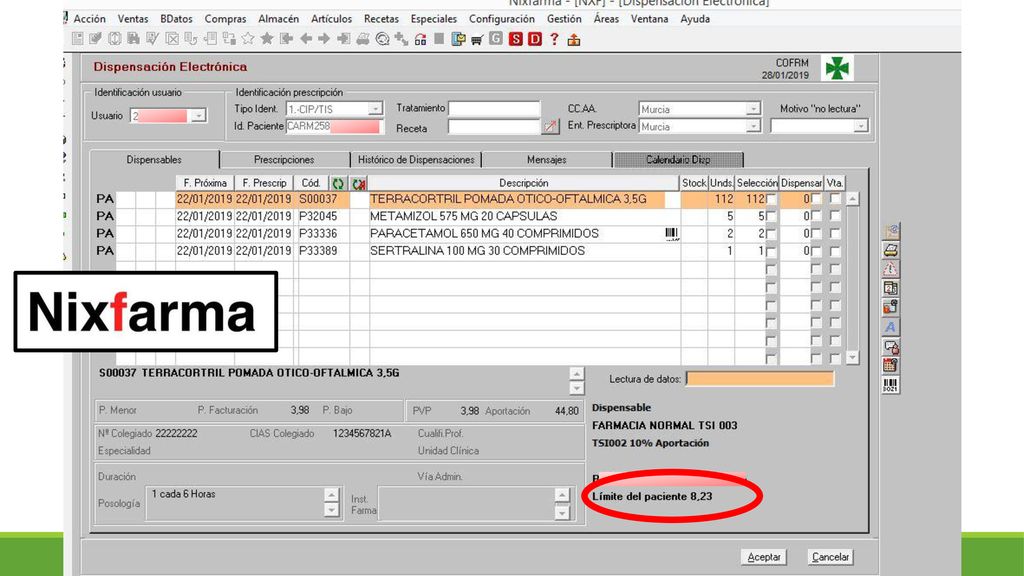Open help via the red question mark icon
The width and height of the screenshot is (1024, 576).
click(554, 39)
